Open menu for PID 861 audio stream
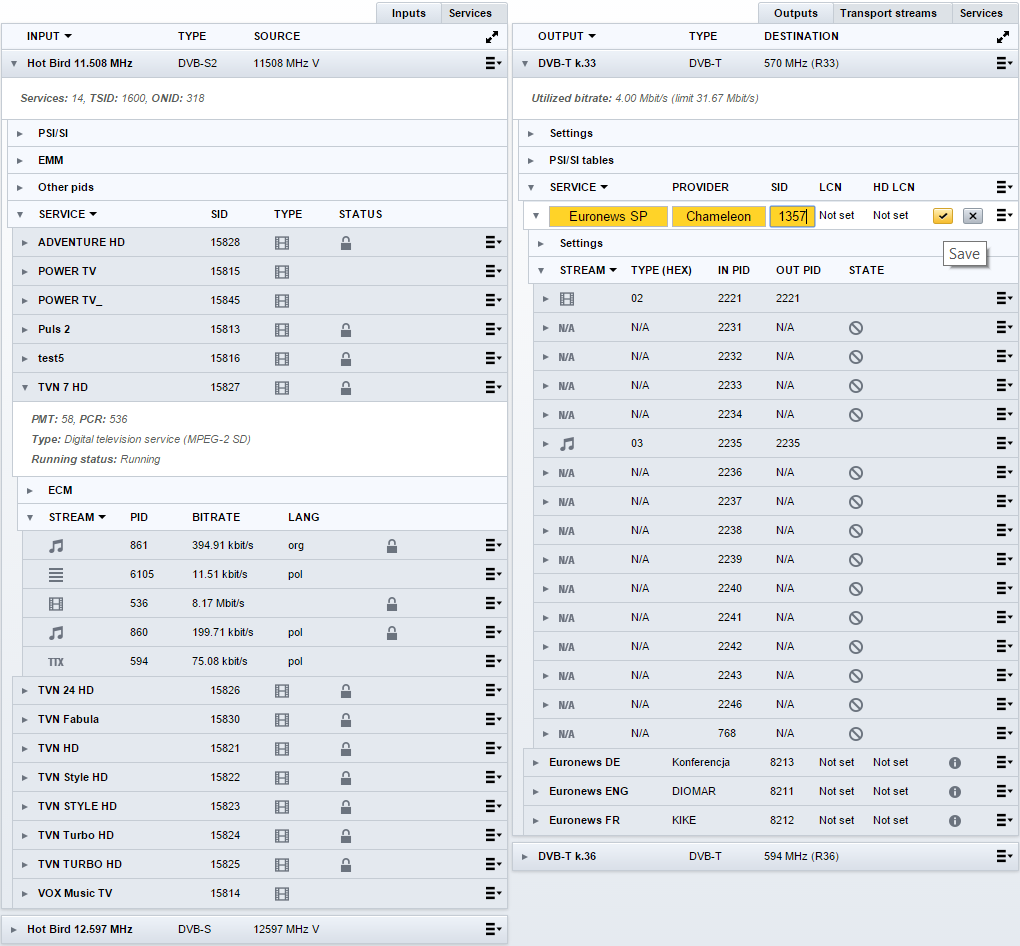This screenshot has height=946, width=1020. point(493,545)
